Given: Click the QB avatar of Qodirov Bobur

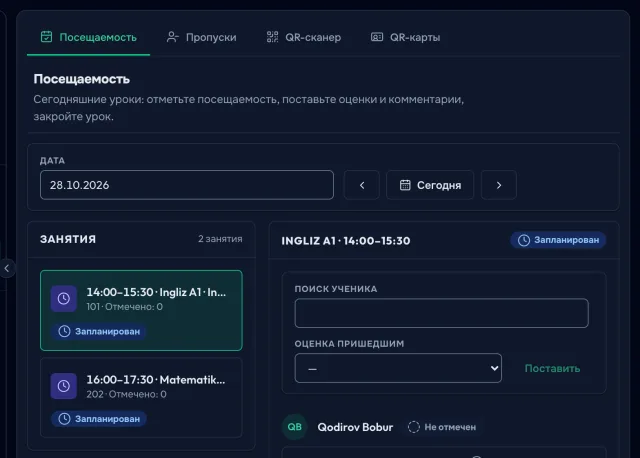Looking at the screenshot, I should point(294,427).
